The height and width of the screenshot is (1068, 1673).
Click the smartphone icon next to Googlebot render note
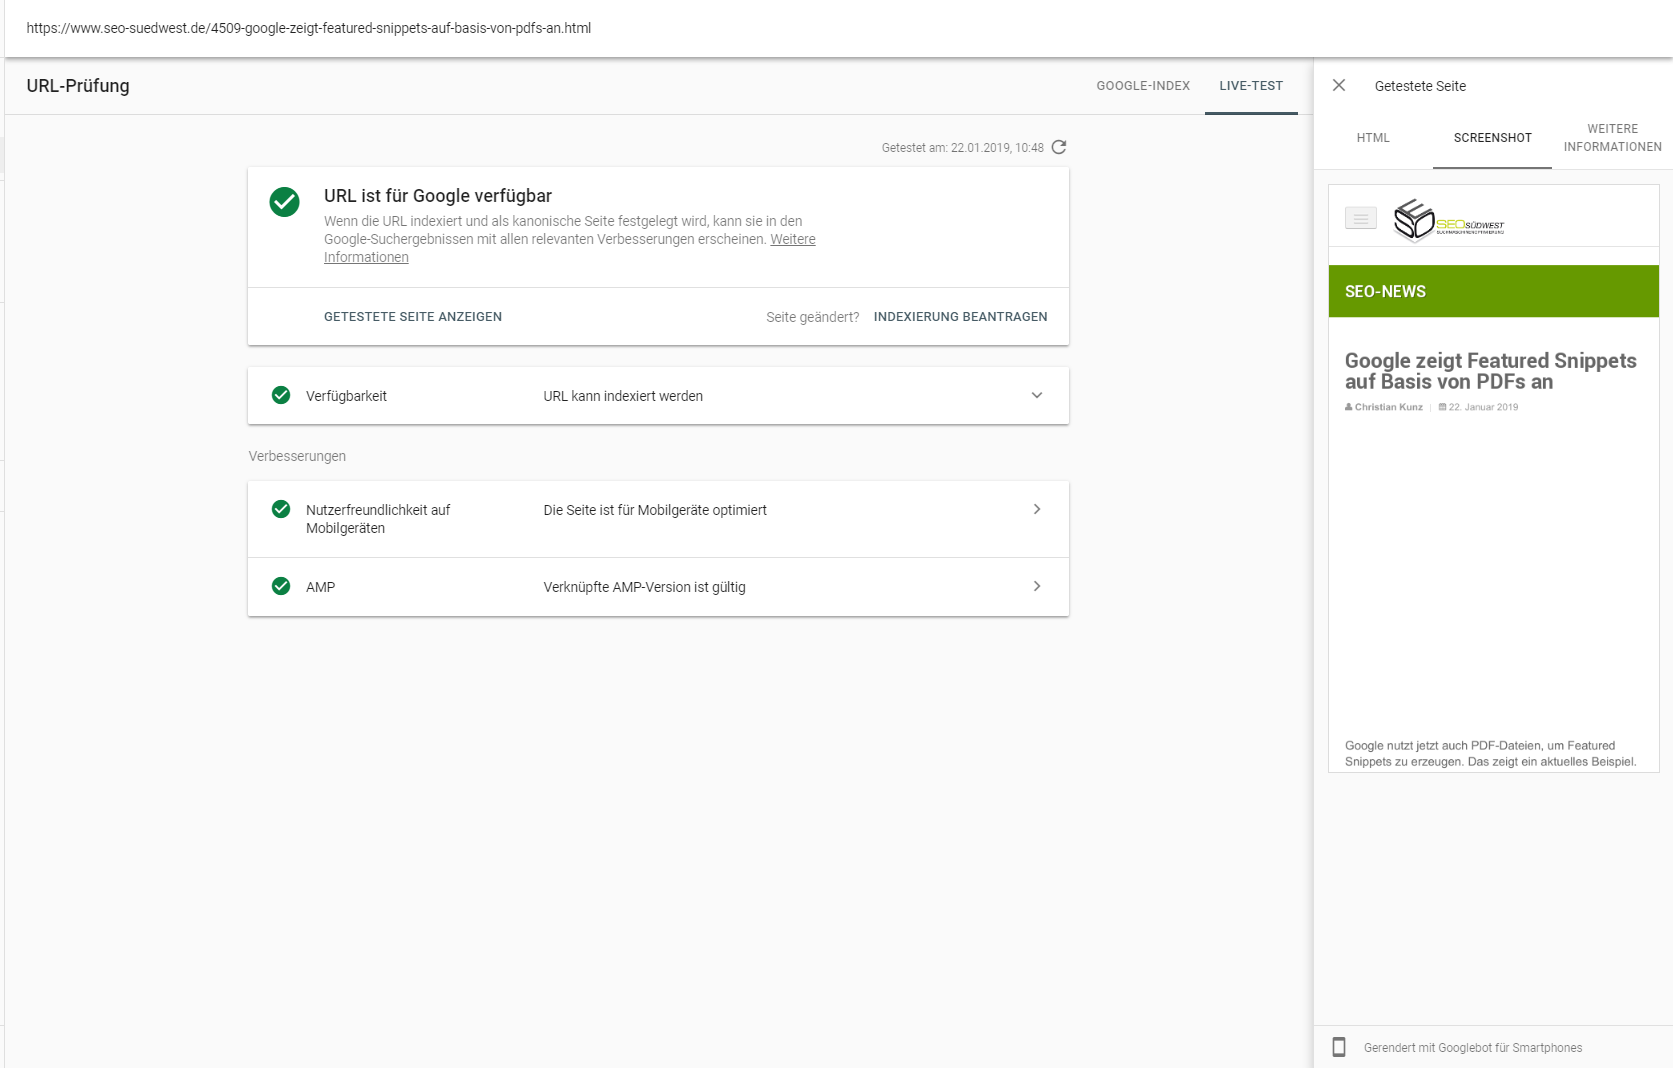click(1339, 1047)
